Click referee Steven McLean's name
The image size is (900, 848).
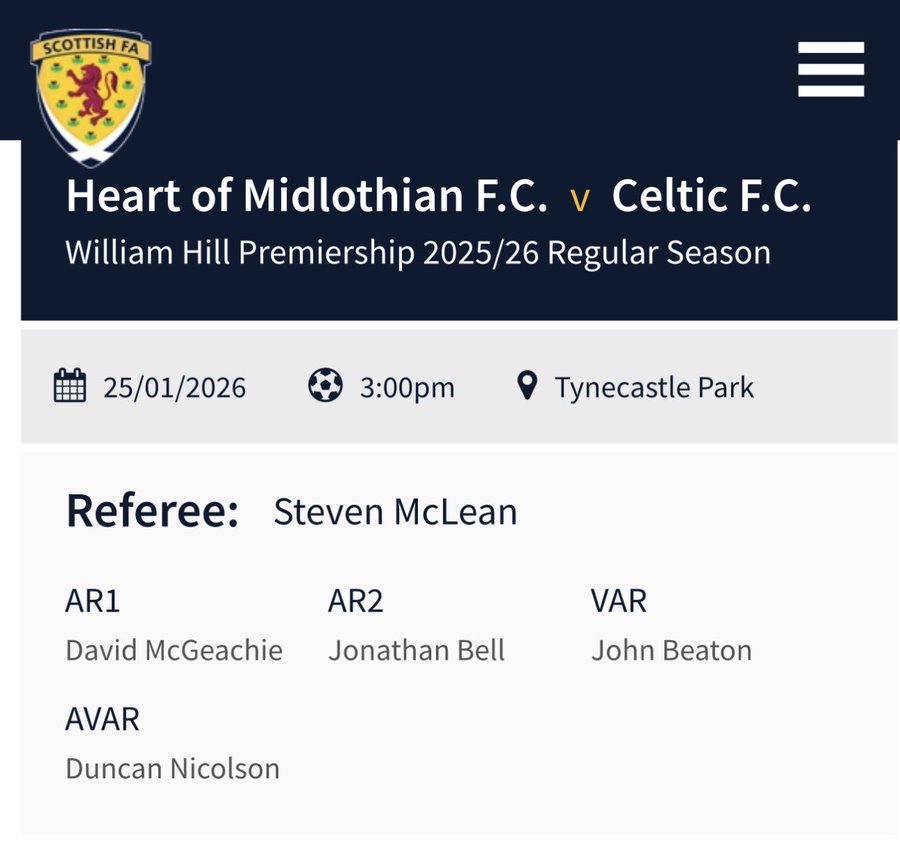point(394,512)
